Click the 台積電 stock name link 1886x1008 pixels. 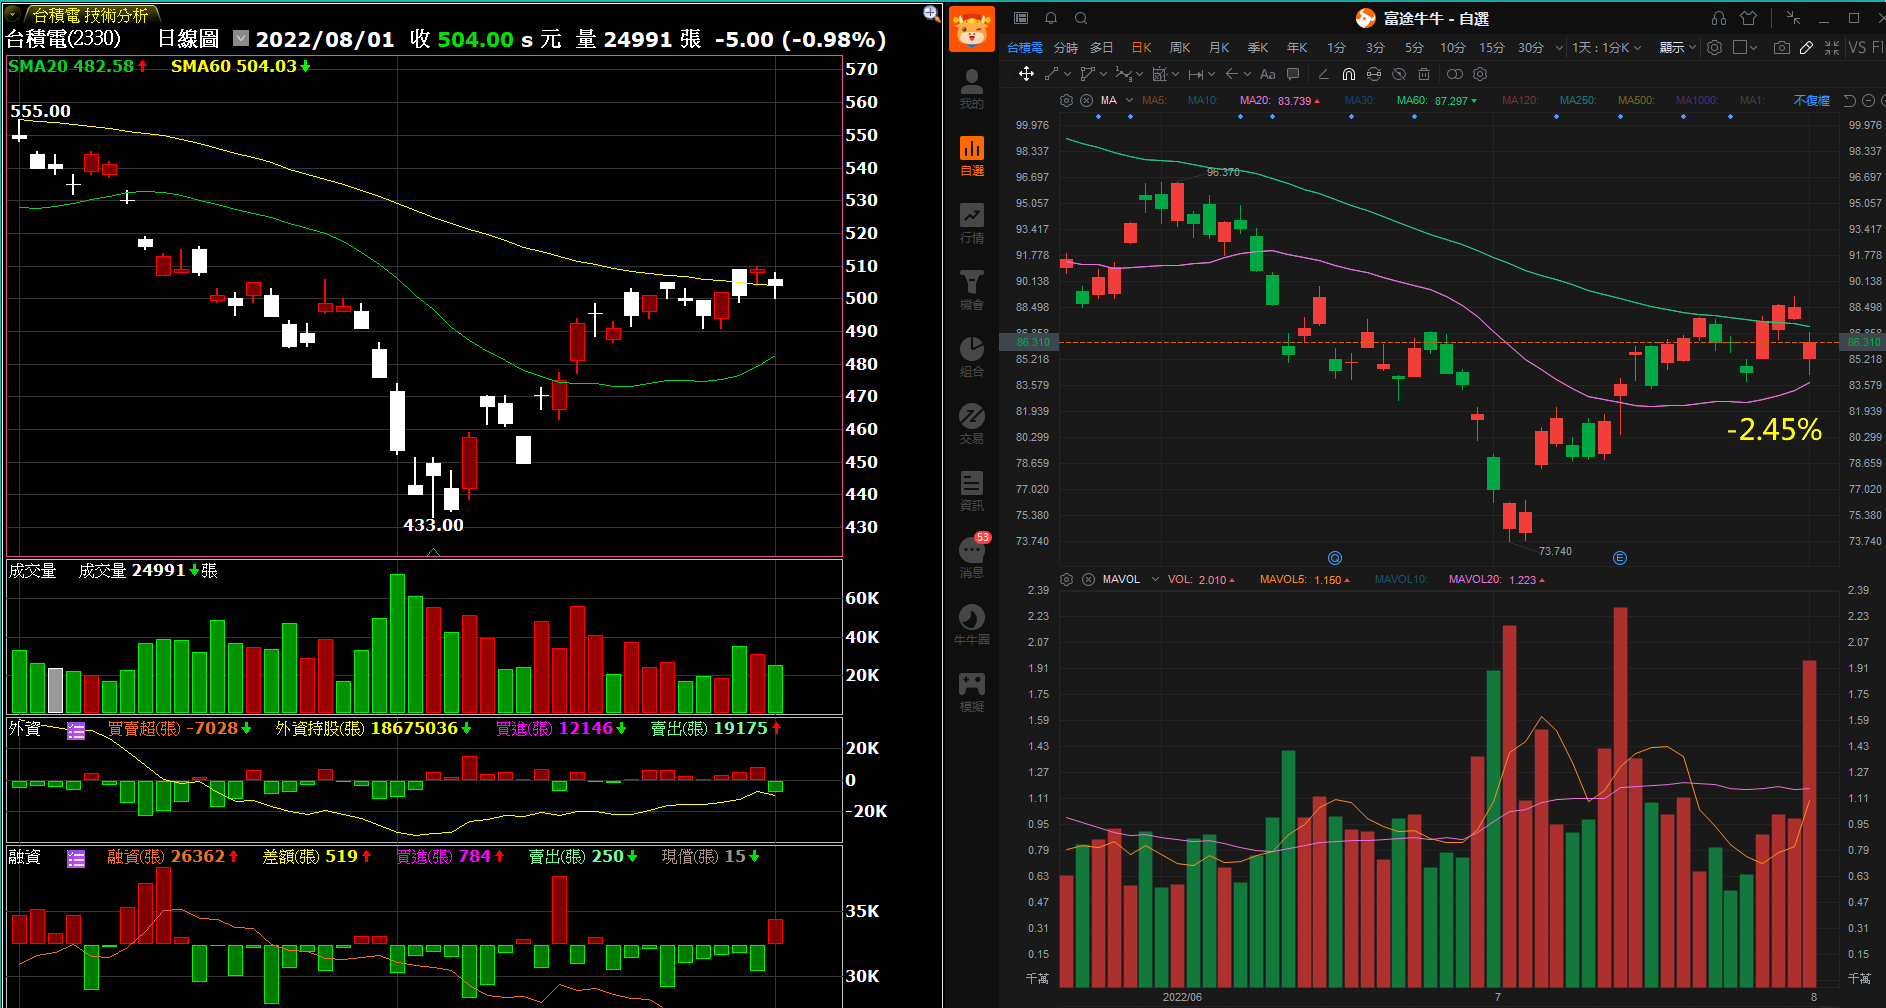click(x=1024, y=47)
